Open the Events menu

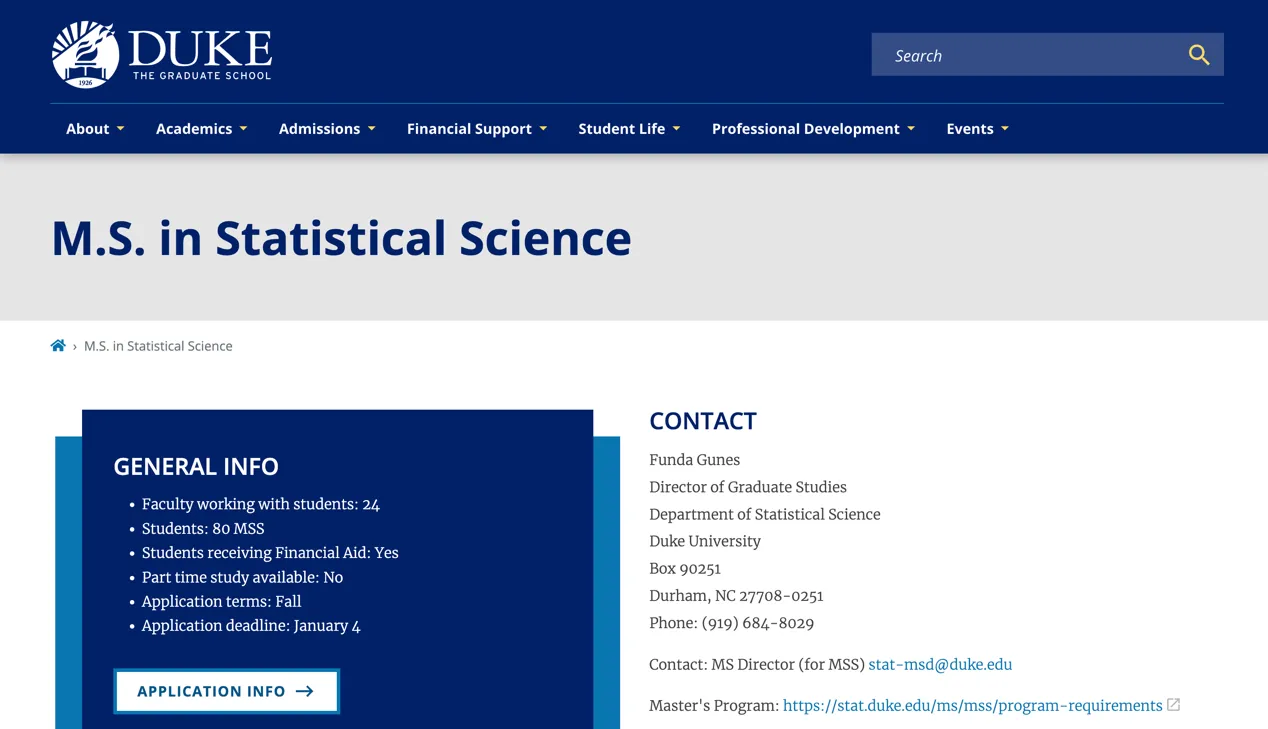point(977,129)
